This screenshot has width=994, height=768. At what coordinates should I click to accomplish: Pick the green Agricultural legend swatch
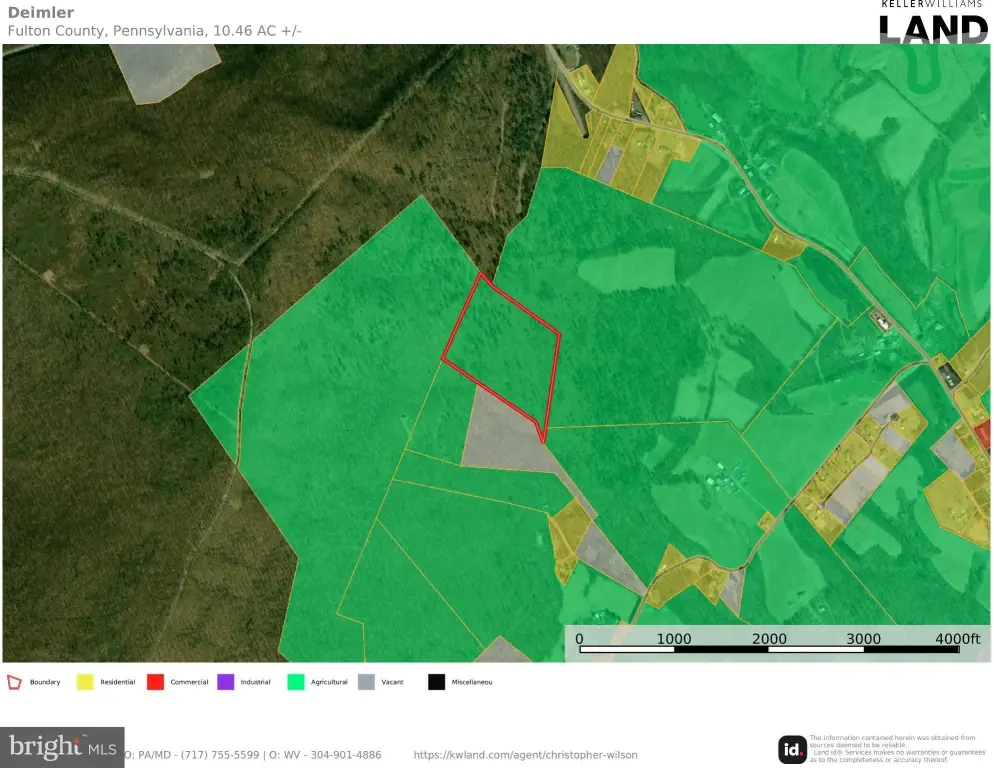coord(296,682)
